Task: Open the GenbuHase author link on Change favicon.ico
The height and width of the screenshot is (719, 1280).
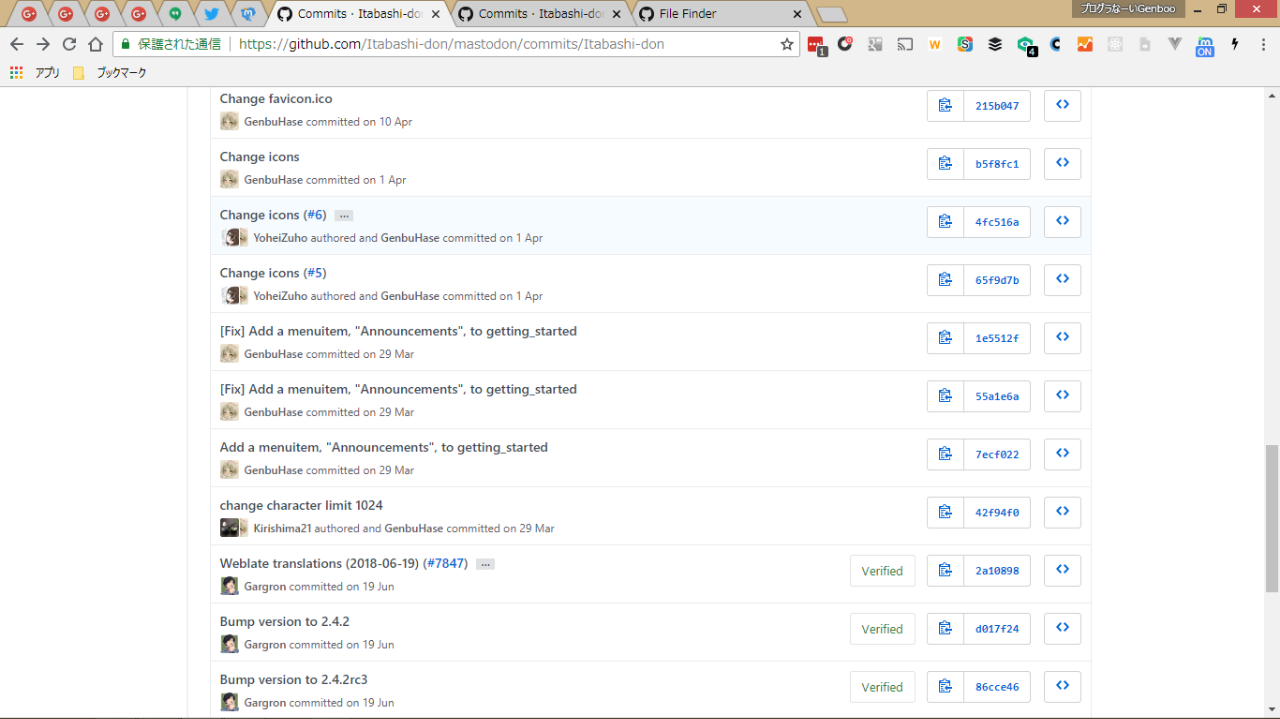Action: 273,122
